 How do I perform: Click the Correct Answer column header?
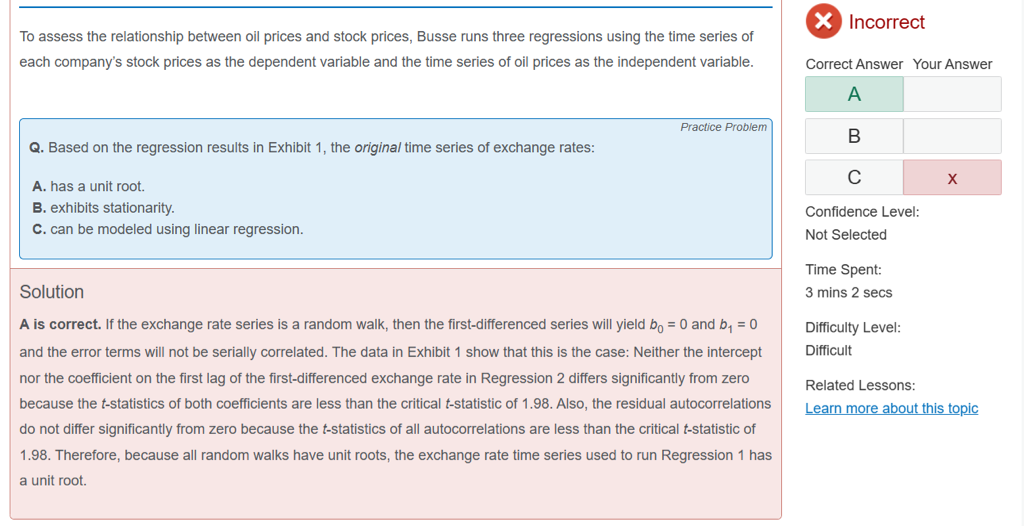pos(854,64)
